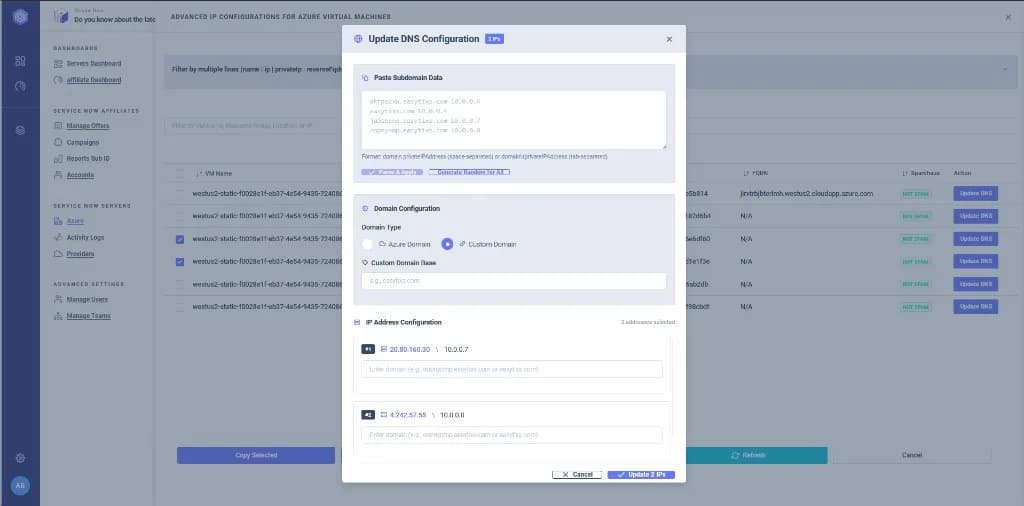This screenshot has height=506, width=1024.
Task: Open the dashboards grid icon in the left rail
Action: click(x=20, y=61)
